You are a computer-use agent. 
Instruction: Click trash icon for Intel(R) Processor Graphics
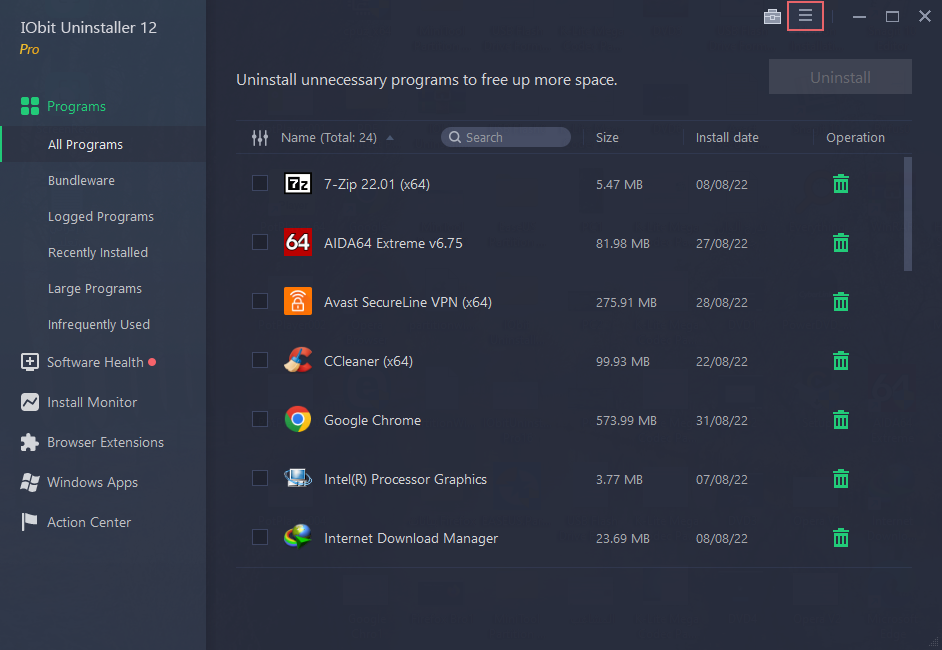[x=840, y=479]
